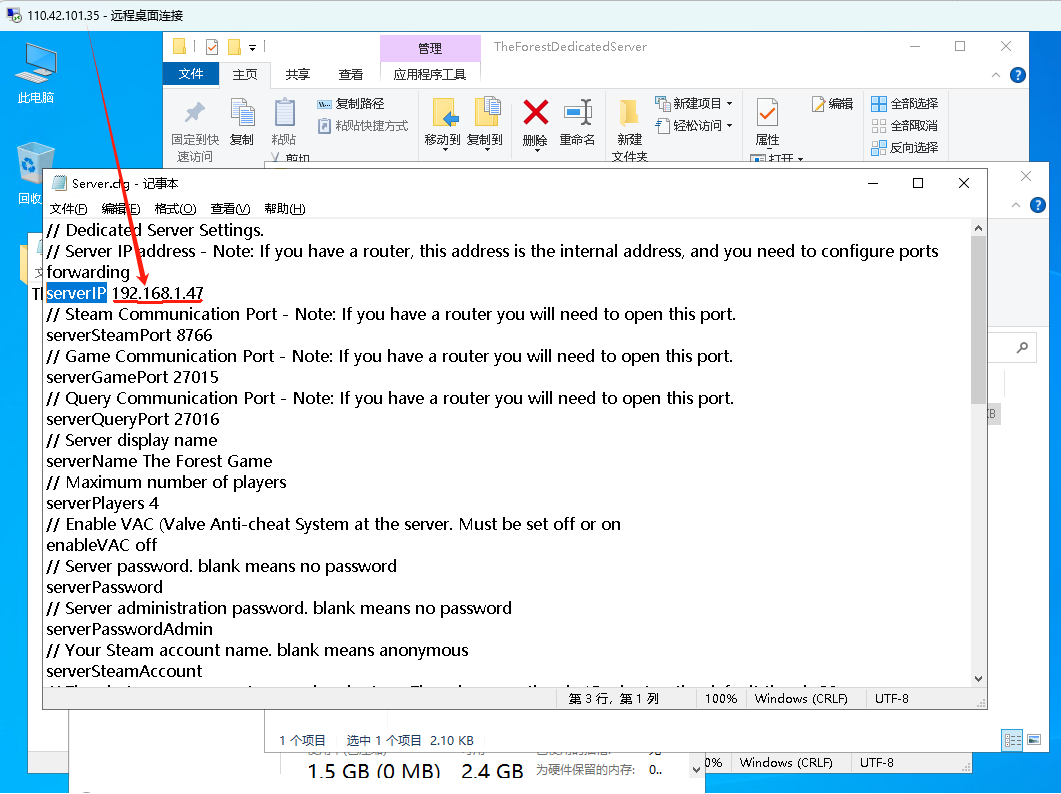Click the Notepad vertical scrollbar thumb
1061x794 pixels.
pos(978,319)
